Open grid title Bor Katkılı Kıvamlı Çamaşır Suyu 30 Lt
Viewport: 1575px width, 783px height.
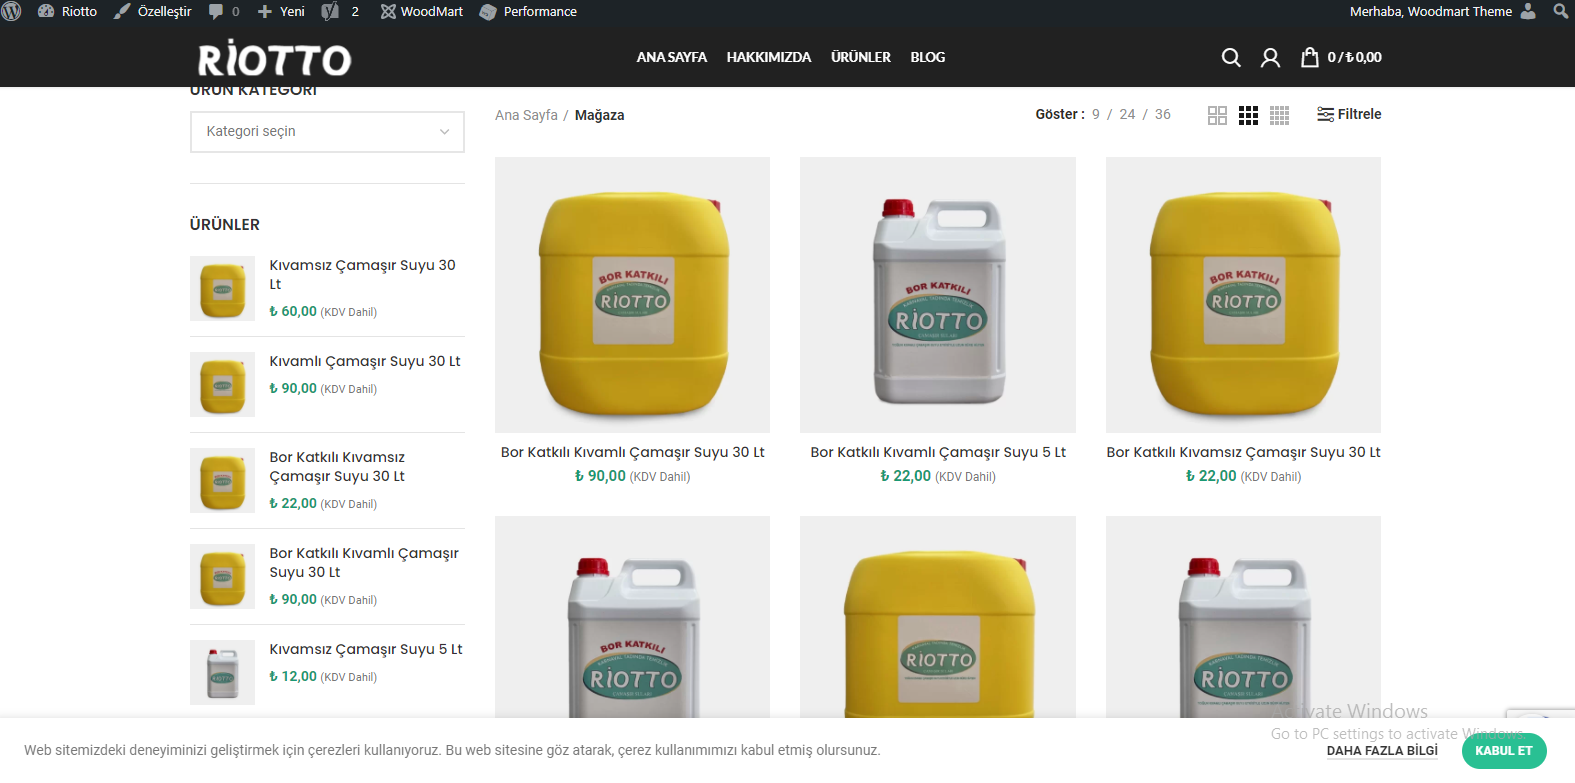[632, 452]
